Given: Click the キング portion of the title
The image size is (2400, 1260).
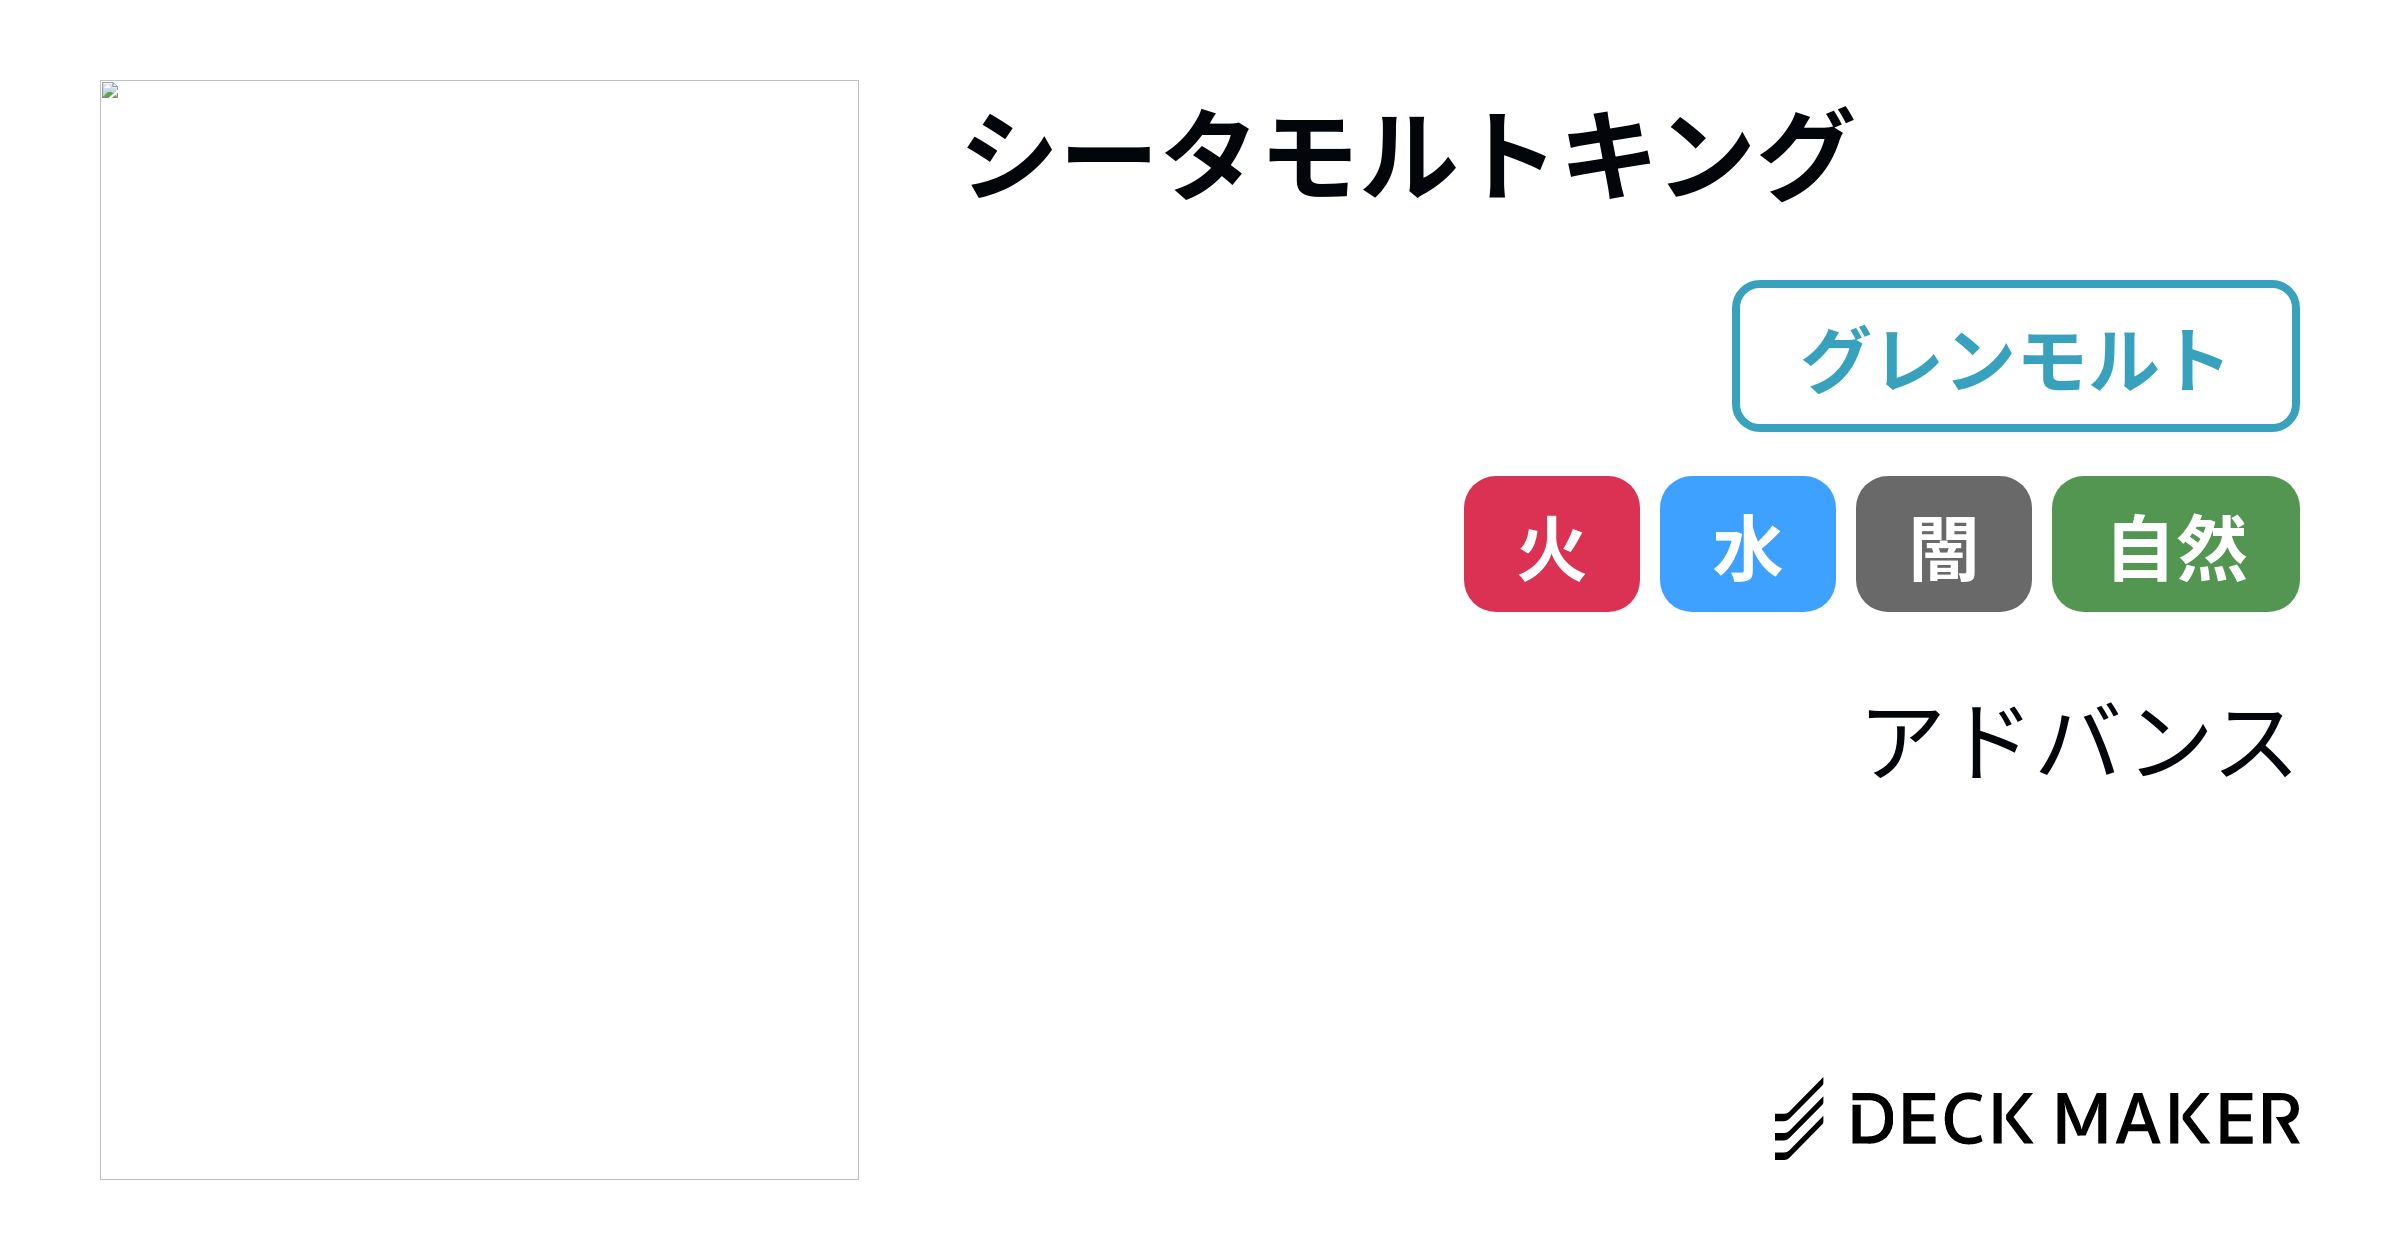Looking at the screenshot, I should tap(1705, 156).
